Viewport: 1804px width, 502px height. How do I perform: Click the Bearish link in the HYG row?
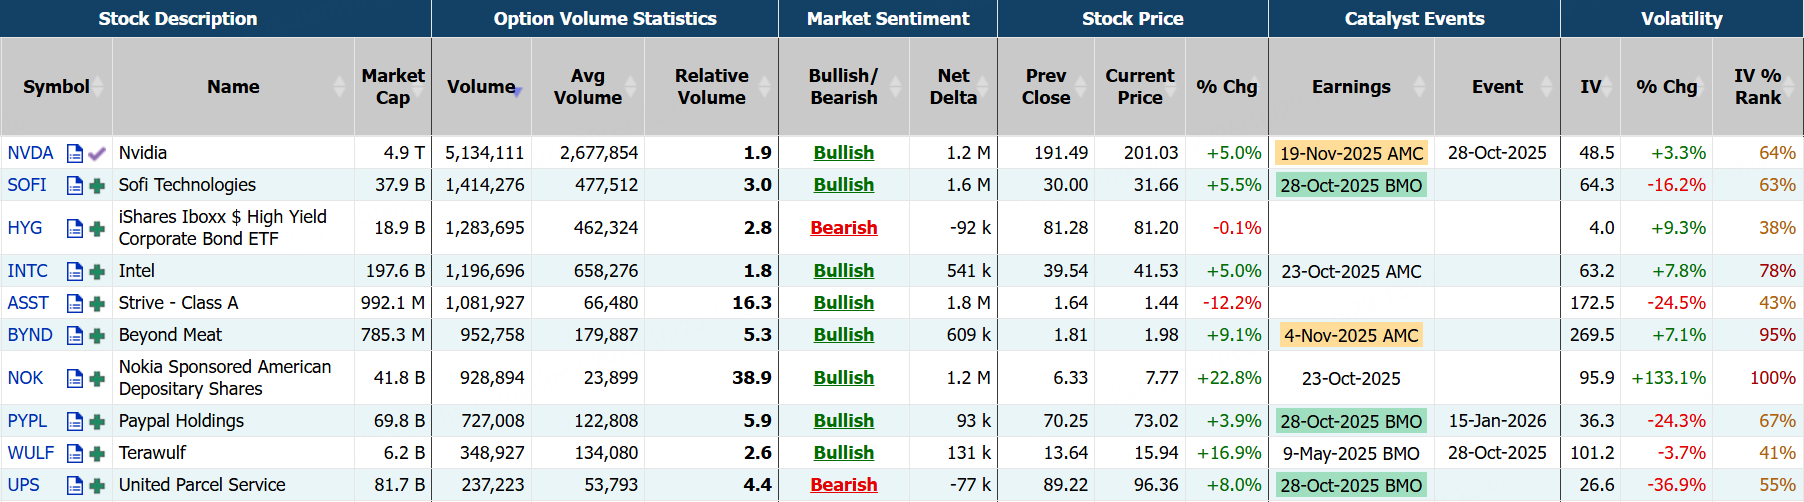(x=843, y=228)
